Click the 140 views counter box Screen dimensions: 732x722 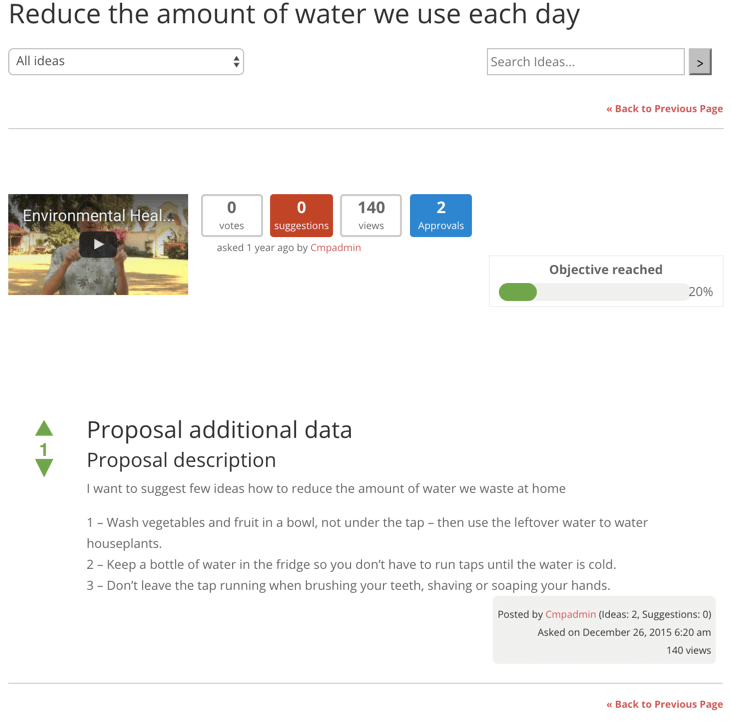pyautogui.click(x=371, y=215)
